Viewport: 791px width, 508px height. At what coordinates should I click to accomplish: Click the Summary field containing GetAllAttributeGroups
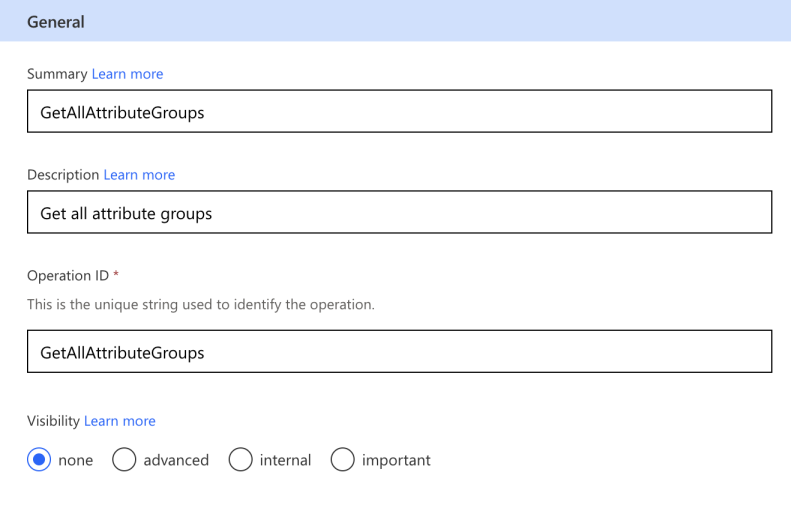click(x=400, y=111)
